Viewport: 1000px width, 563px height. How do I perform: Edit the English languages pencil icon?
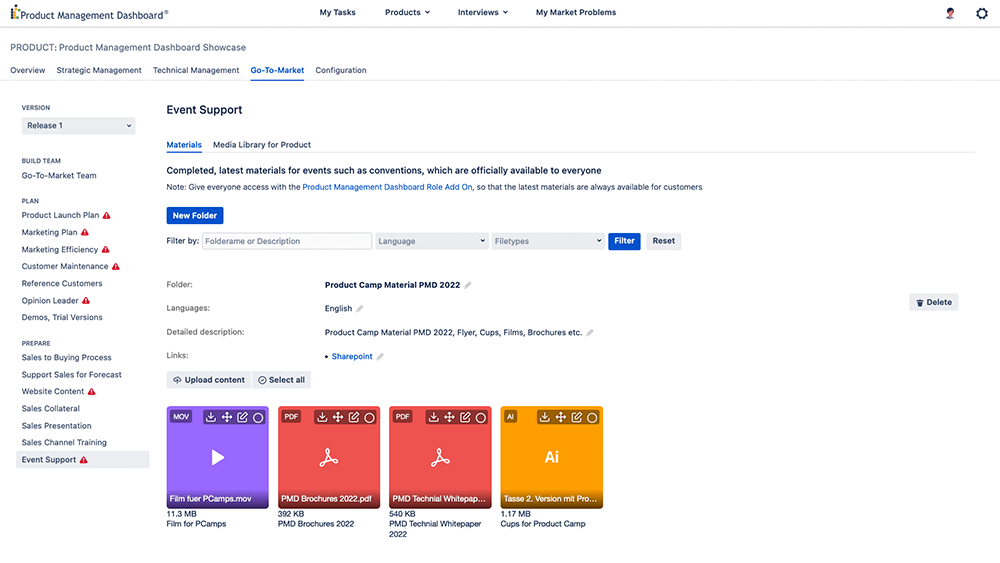coord(360,309)
